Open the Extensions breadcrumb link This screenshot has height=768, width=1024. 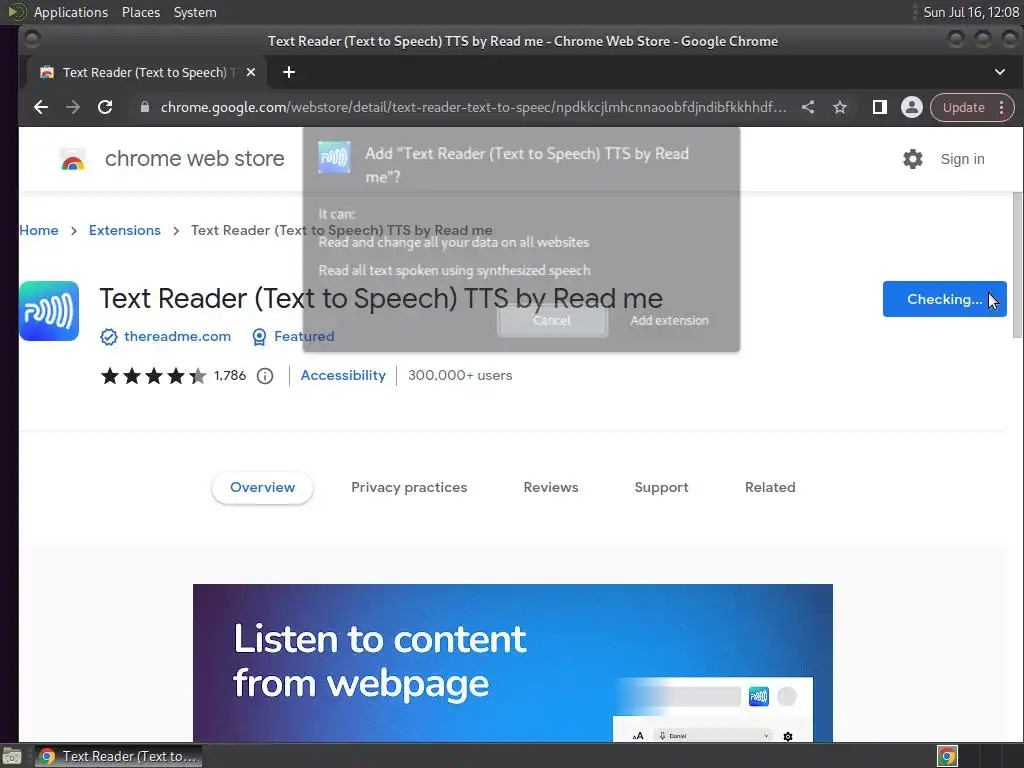[125, 230]
